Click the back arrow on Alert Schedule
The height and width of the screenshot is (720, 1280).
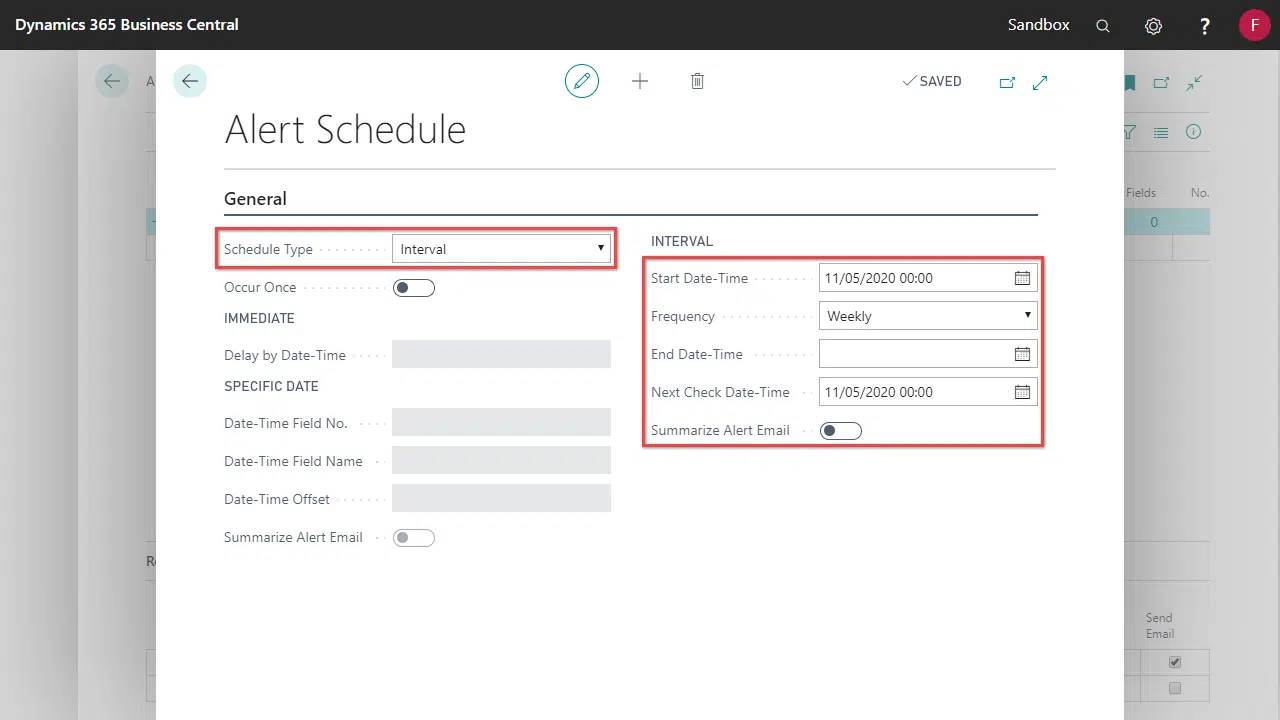(190, 81)
